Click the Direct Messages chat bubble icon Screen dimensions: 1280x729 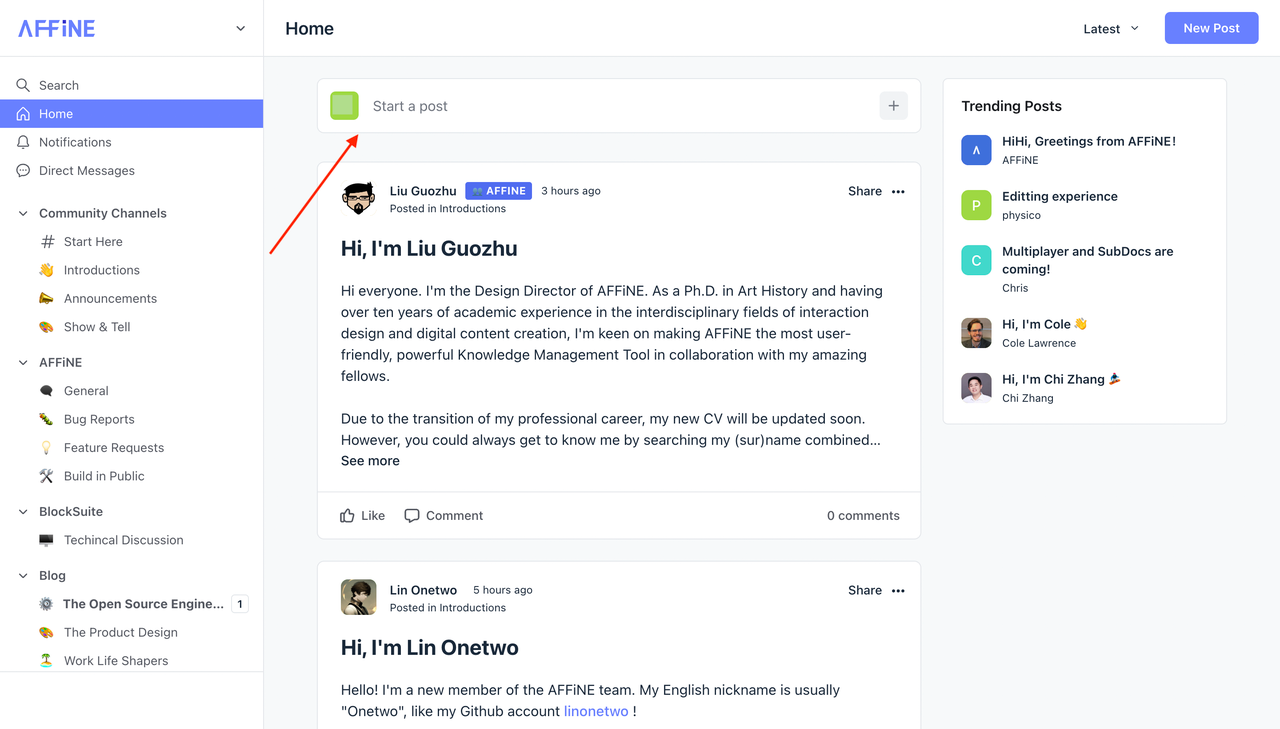click(x=23, y=171)
